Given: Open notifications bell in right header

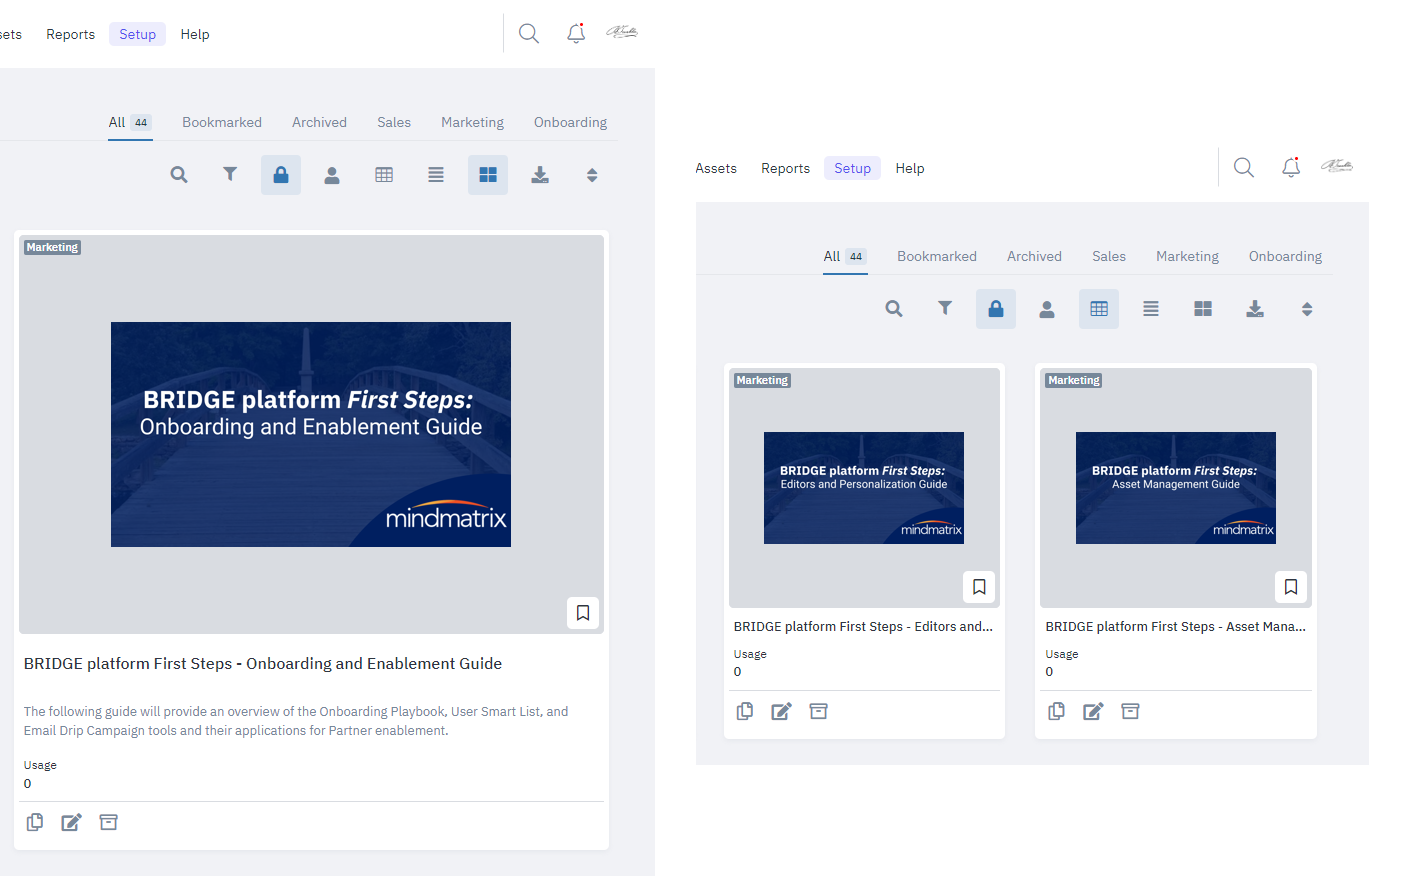Looking at the screenshot, I should (x=1291, y=167).
